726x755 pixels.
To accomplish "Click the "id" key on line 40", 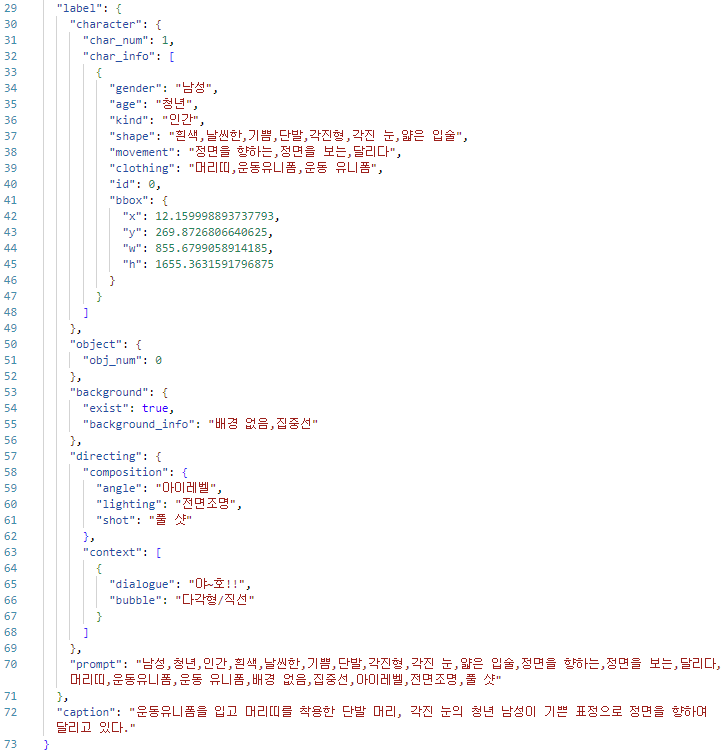I will point(122,184).
